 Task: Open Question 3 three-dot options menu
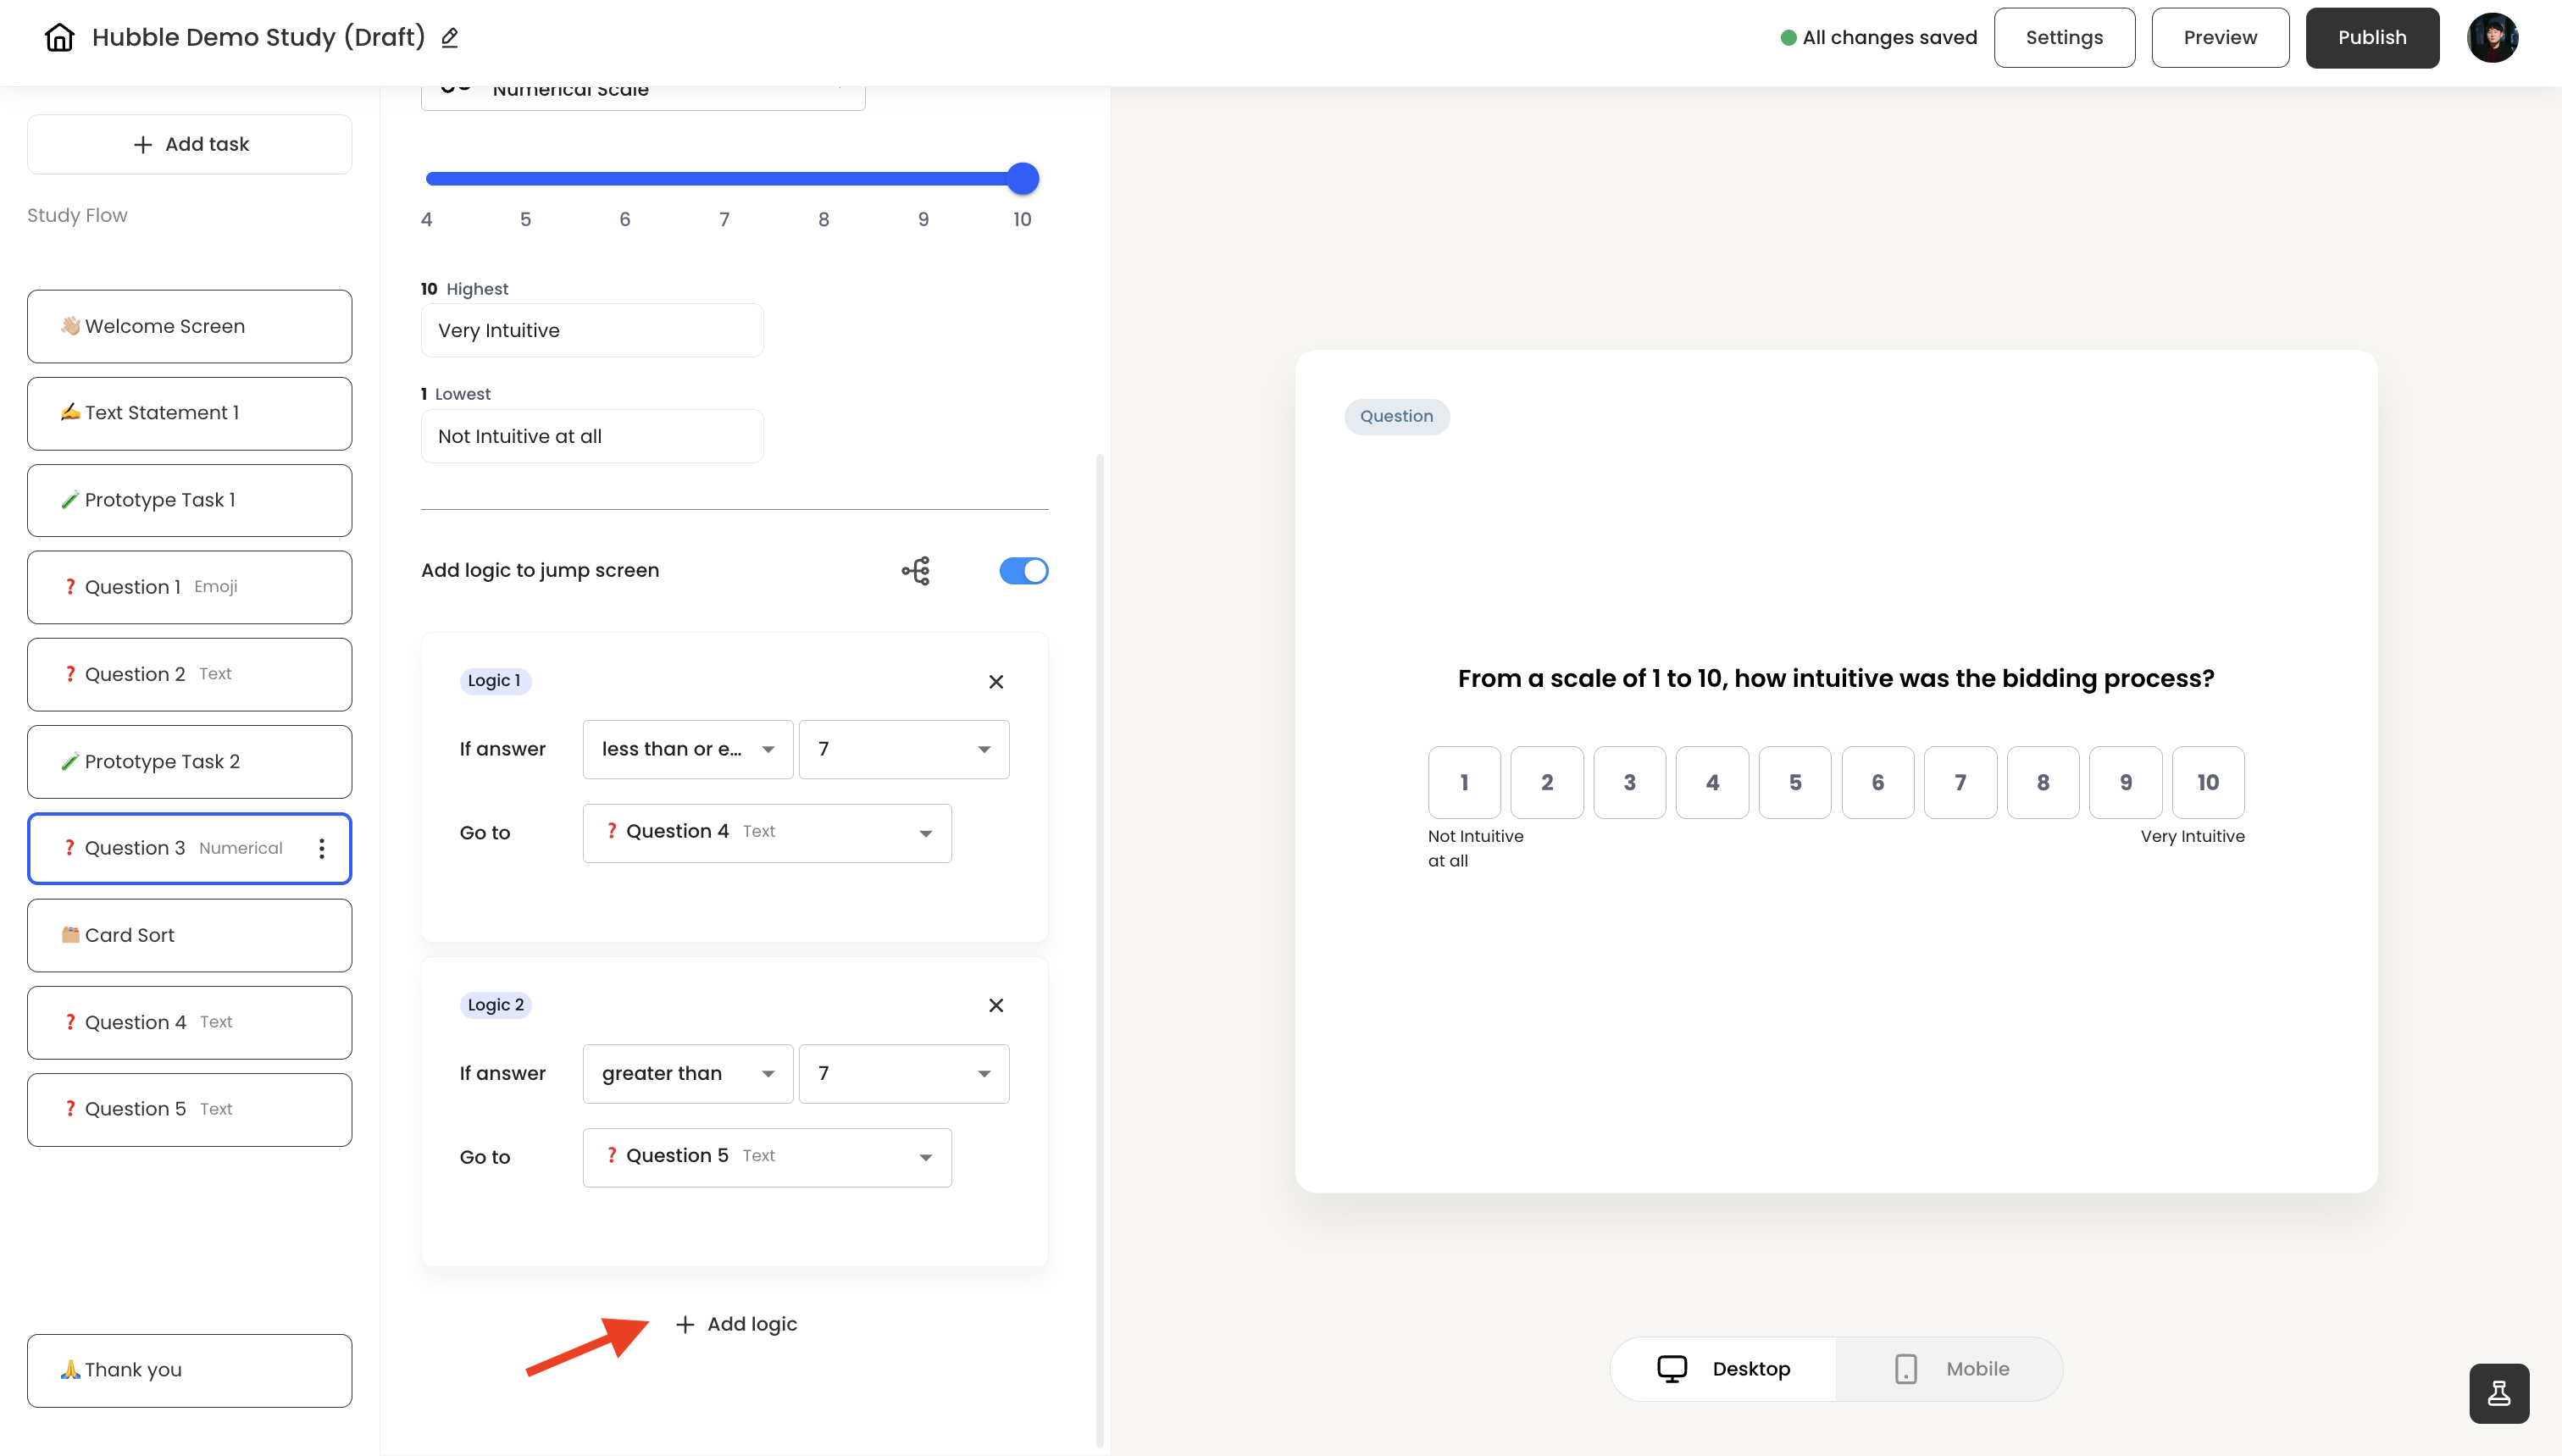[321, 848]
